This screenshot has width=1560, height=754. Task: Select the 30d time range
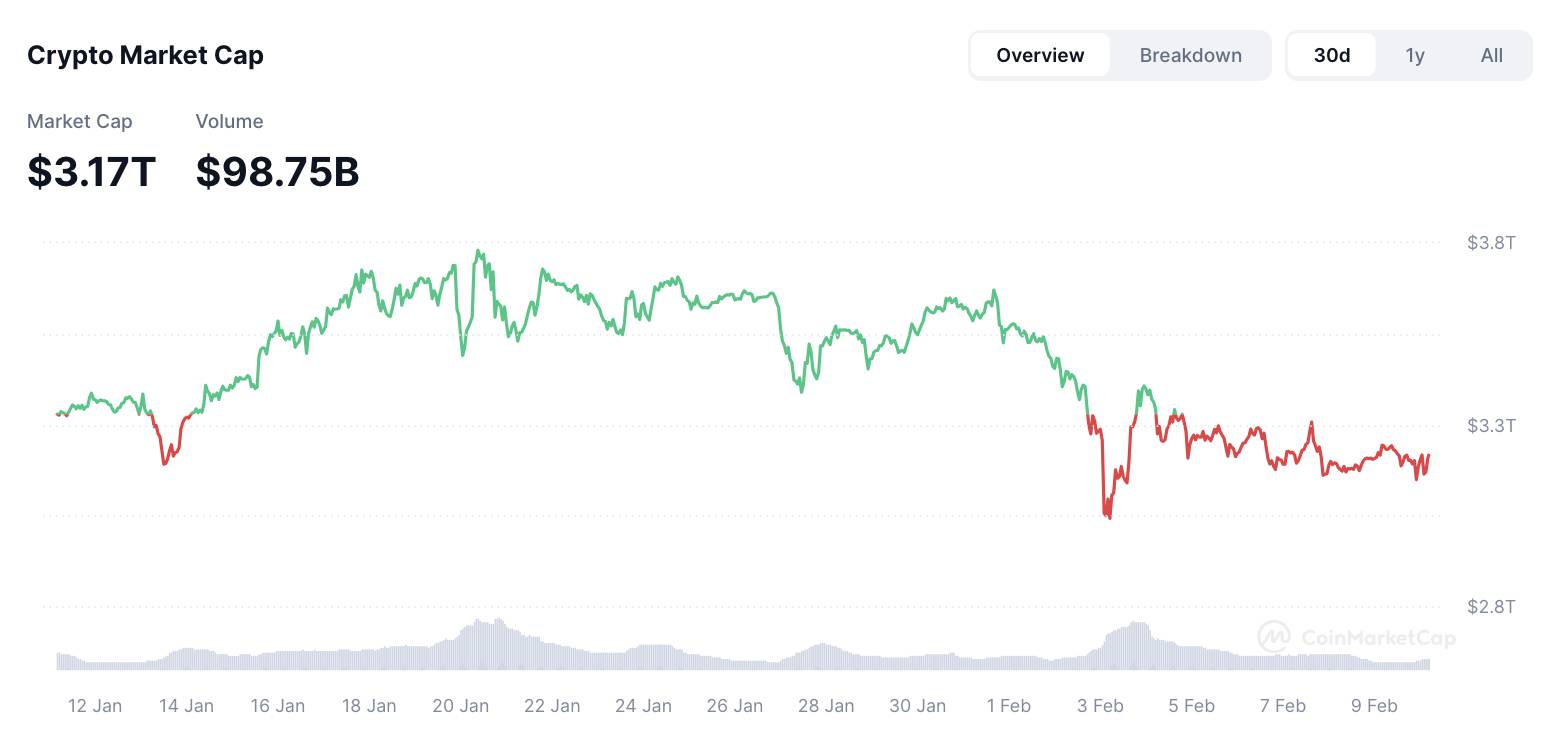pos(1332,55)
